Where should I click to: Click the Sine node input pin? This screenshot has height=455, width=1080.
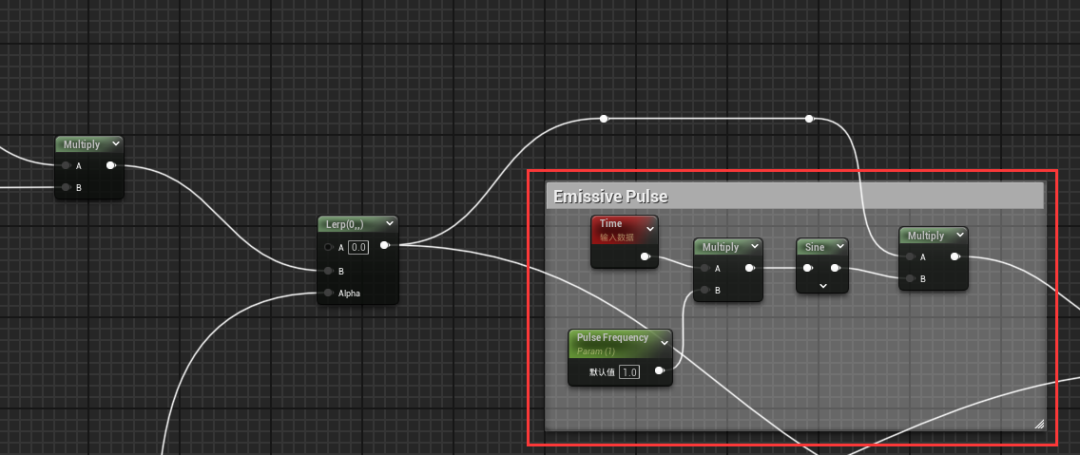[807, 268]
